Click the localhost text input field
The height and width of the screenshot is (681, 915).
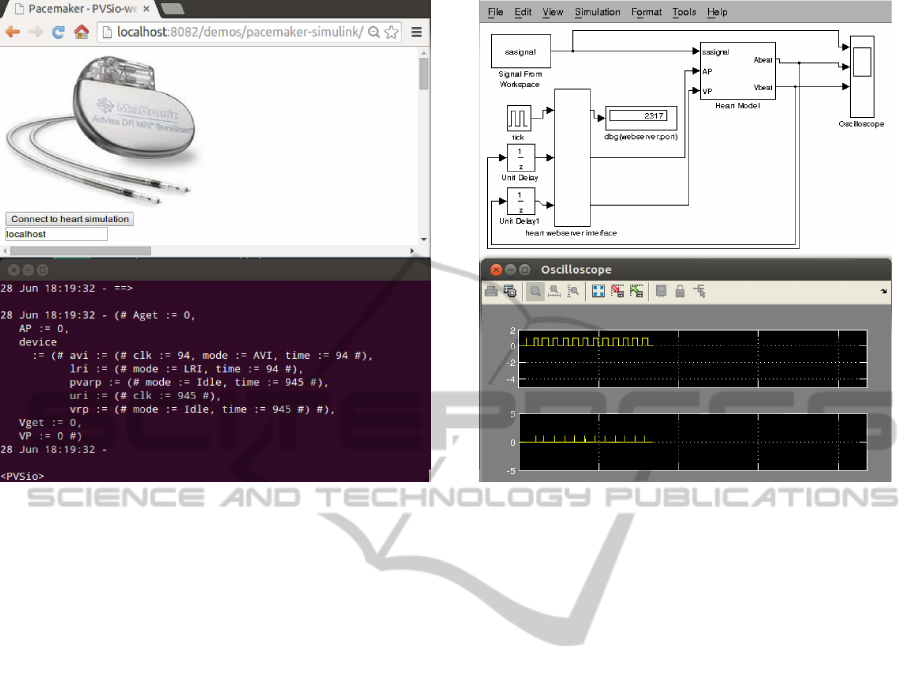[x=56, y=234]
